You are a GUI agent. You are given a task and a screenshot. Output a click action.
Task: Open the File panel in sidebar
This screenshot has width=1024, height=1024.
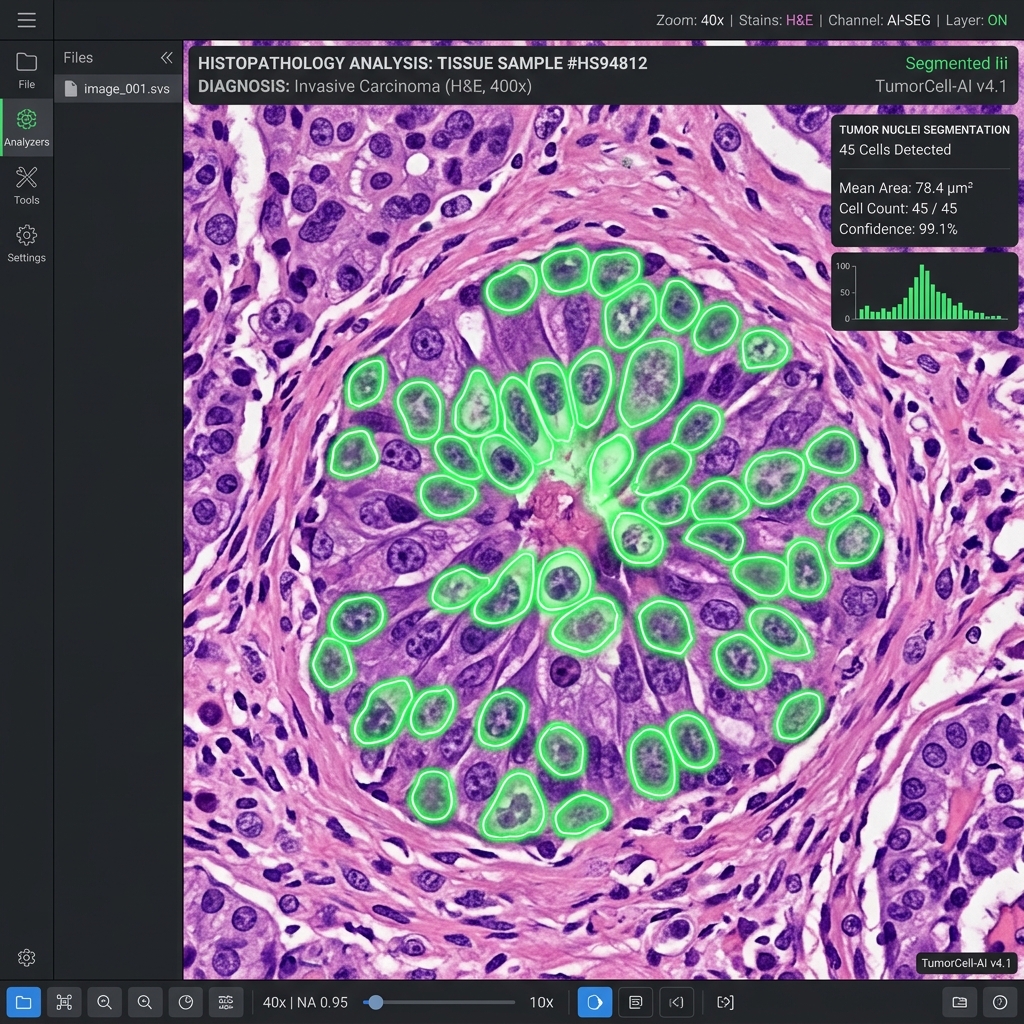tap(26, 71)
